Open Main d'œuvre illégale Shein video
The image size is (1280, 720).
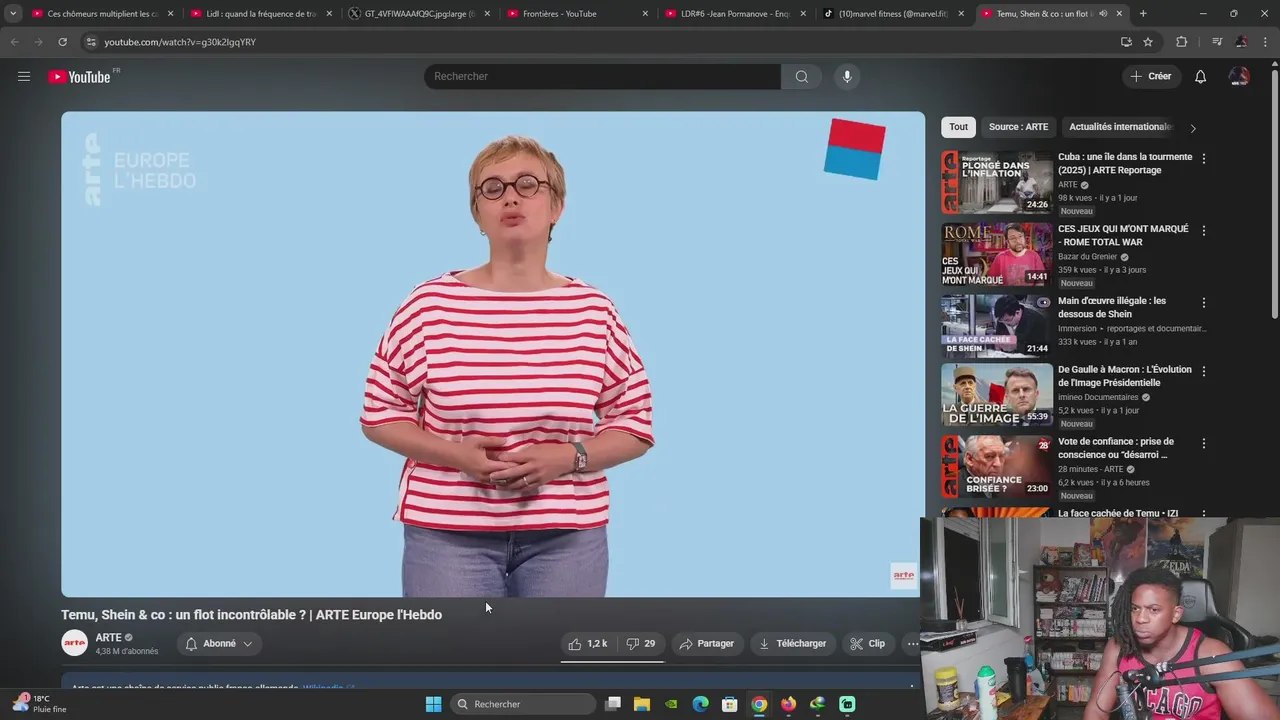click(997, 326)
